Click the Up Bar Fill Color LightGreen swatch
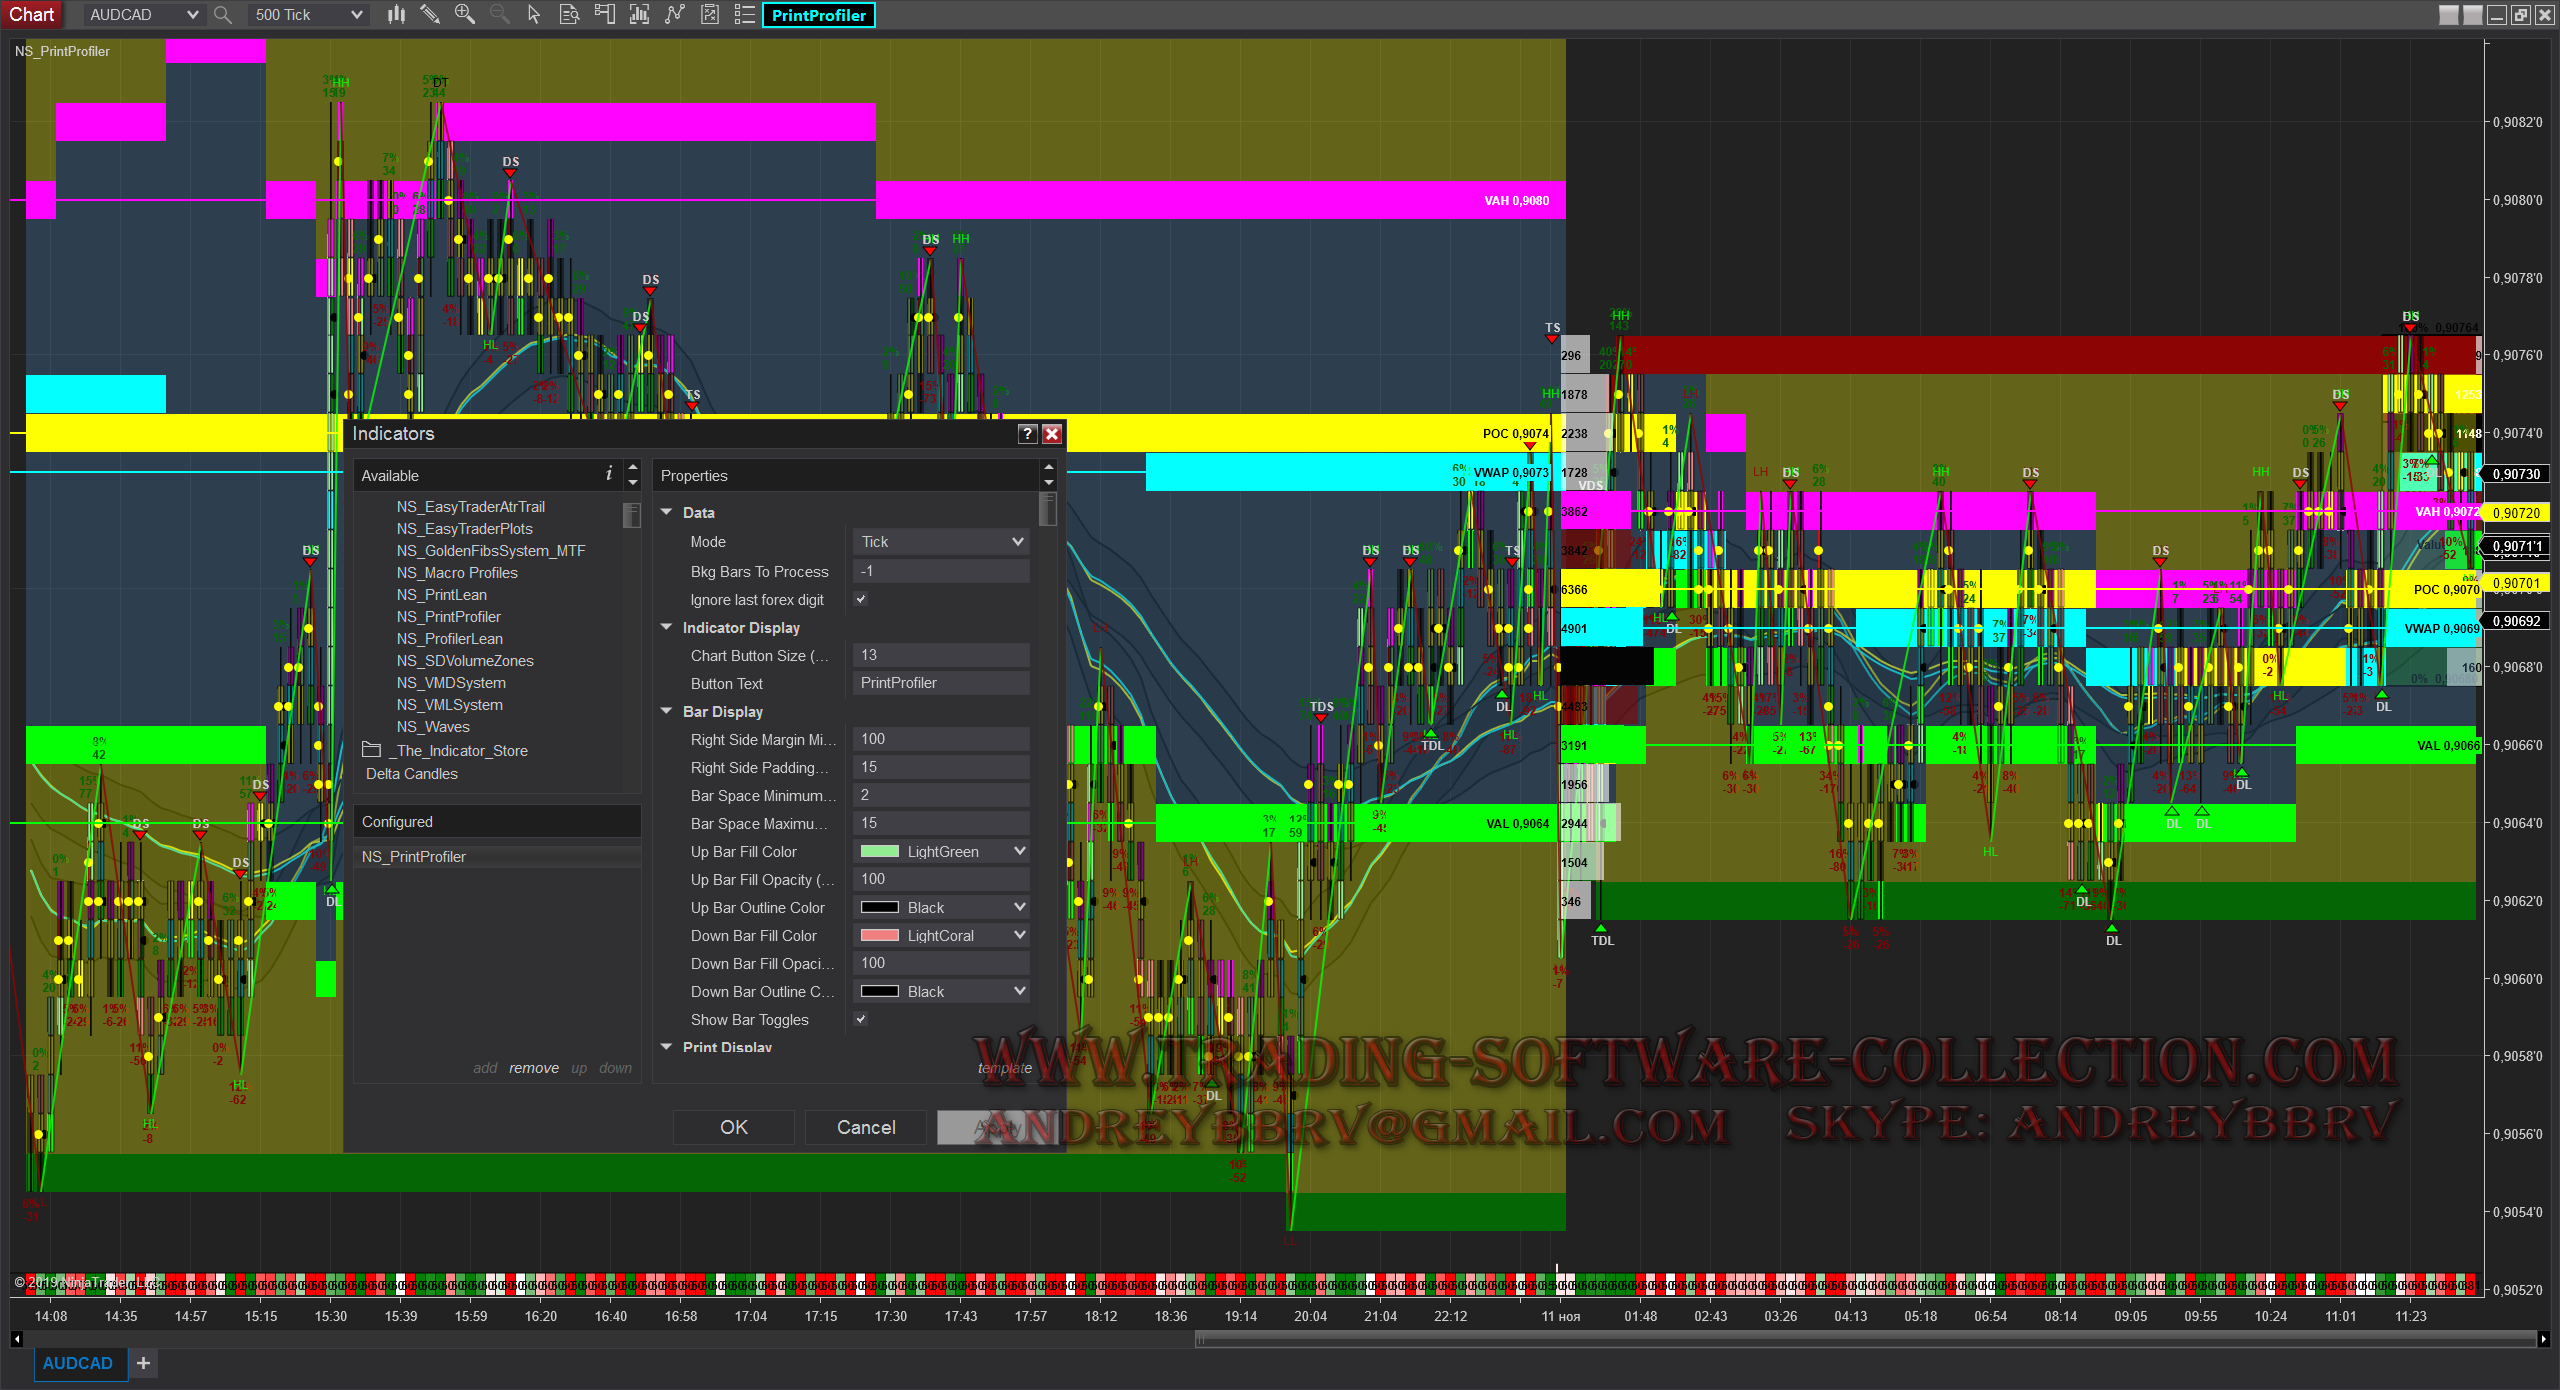Screen dimensions: 2560x1390 click(x=880, y=851)
